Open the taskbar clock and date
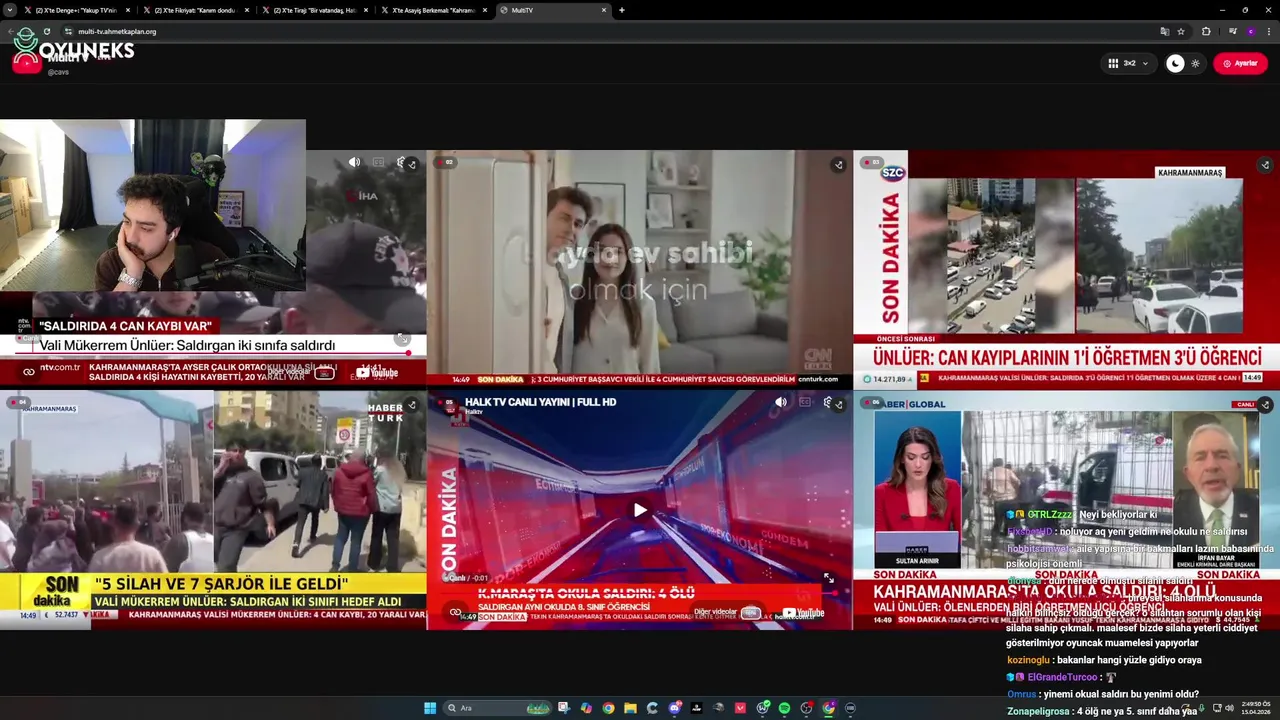Screen dimensions: 1280x720 pos(1255,708)
